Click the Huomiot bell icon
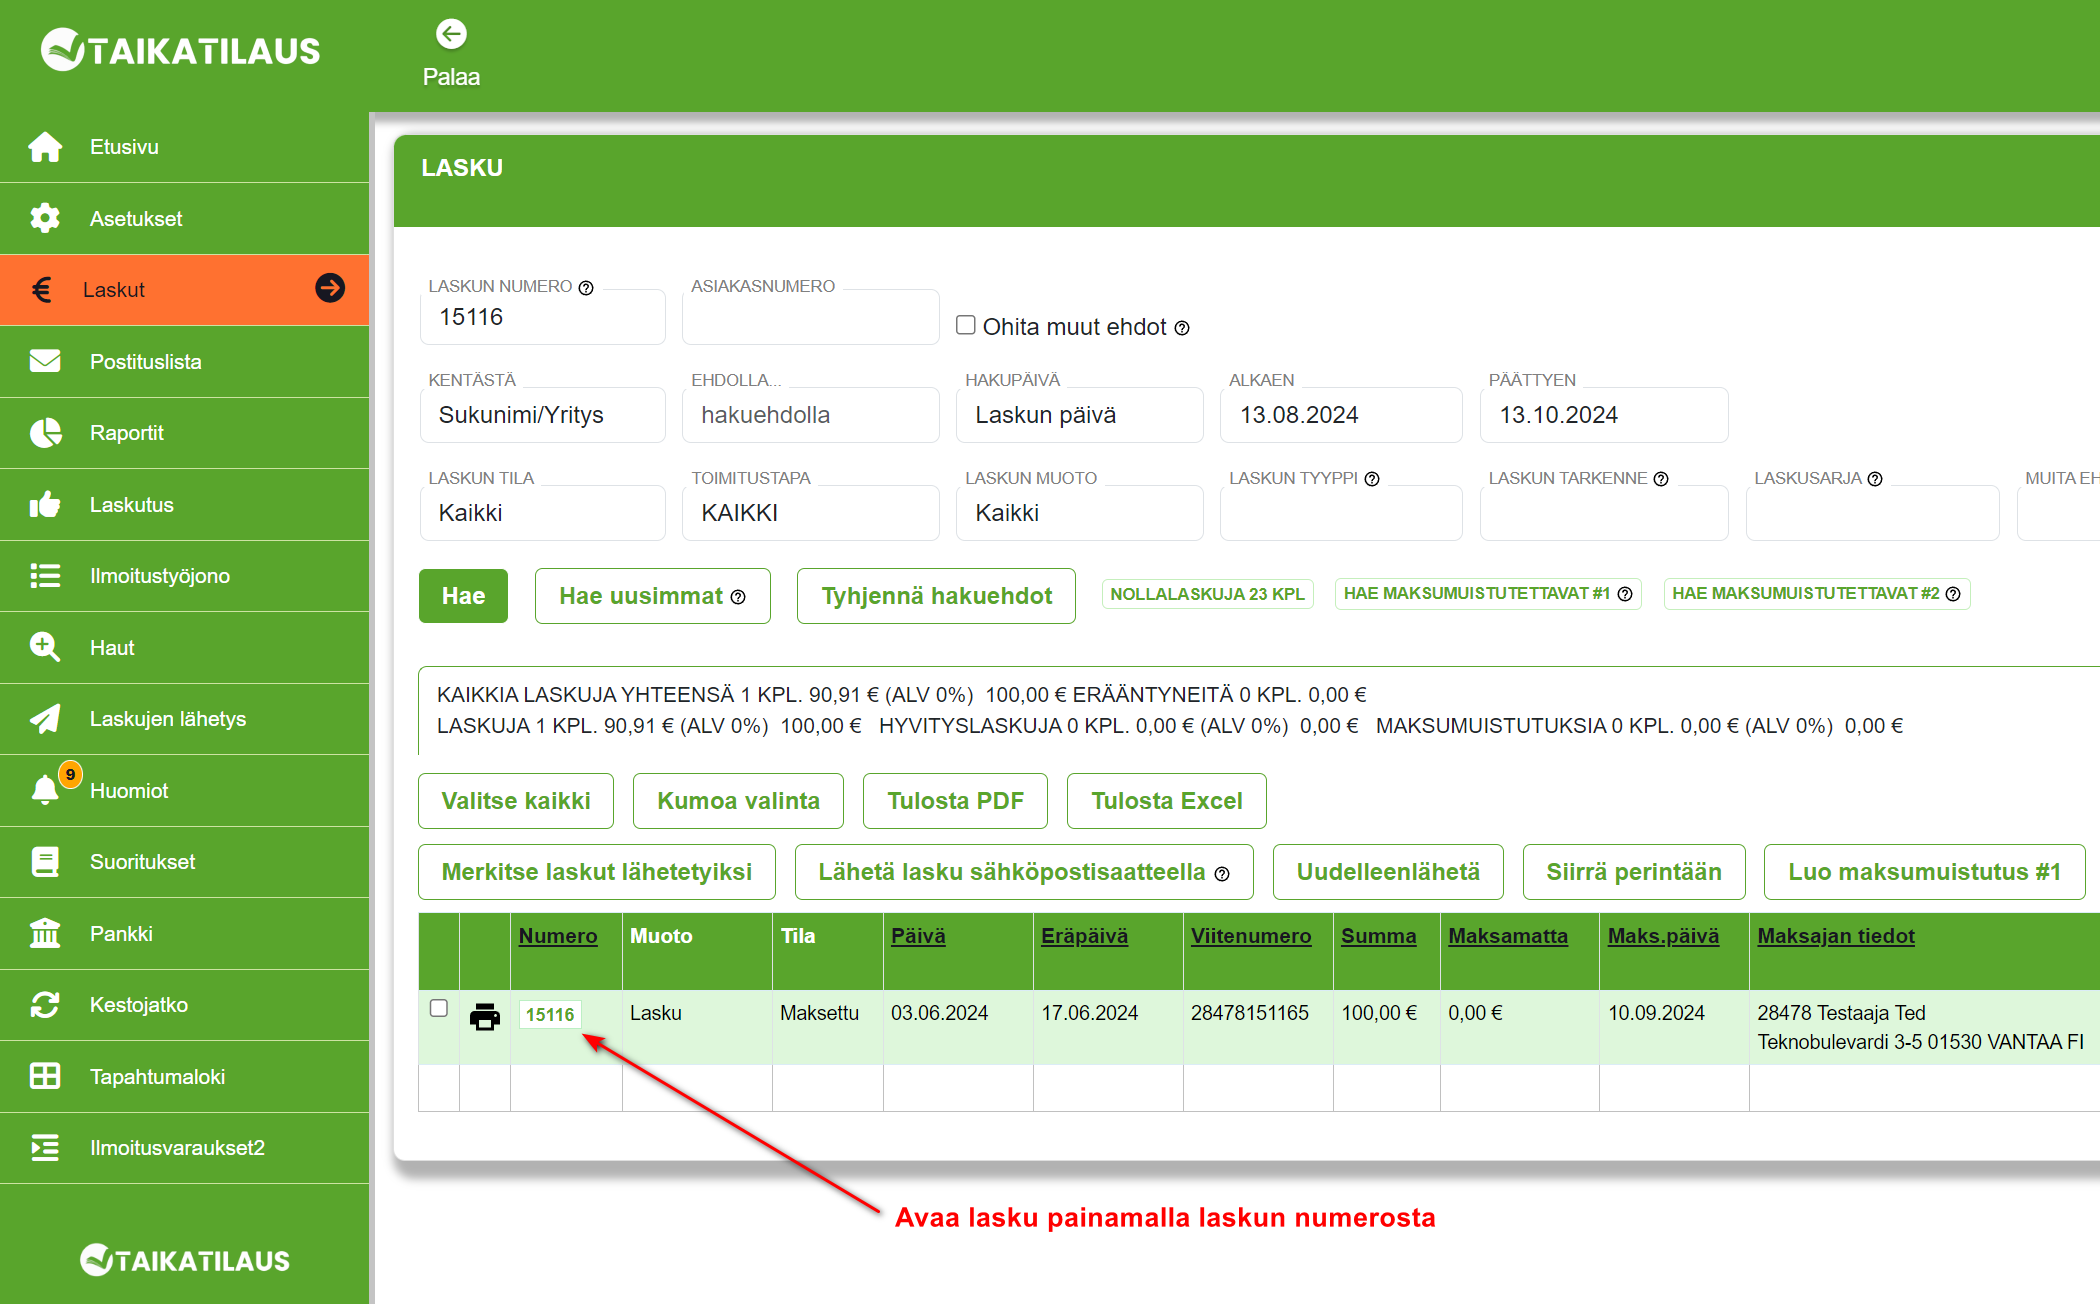Screen dimensions: 2100x1304 click(45, 789)
